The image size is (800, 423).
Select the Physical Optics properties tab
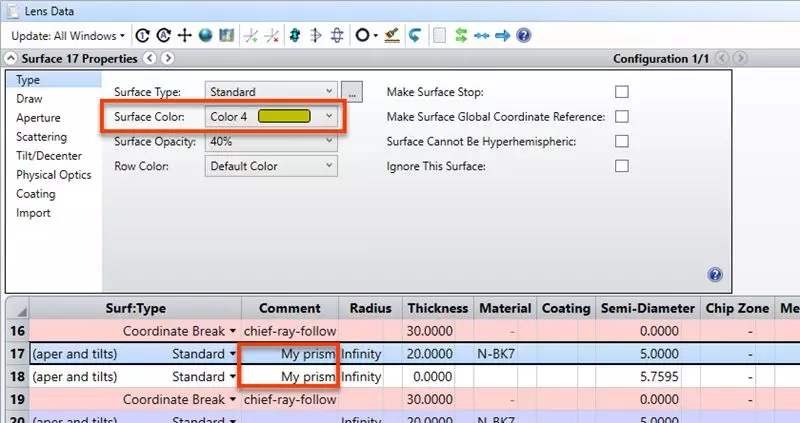pos(54,175)
